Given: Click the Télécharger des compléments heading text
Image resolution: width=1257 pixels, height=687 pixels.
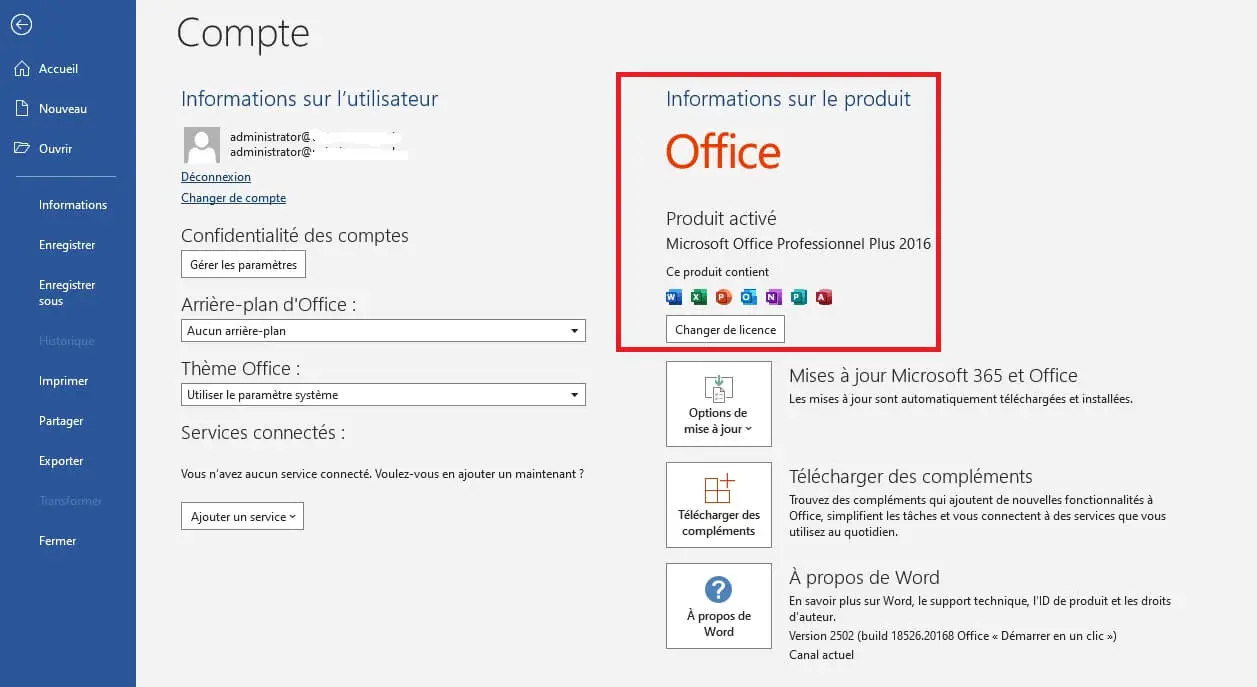Looking at the screenshot, I should [910, 477].
